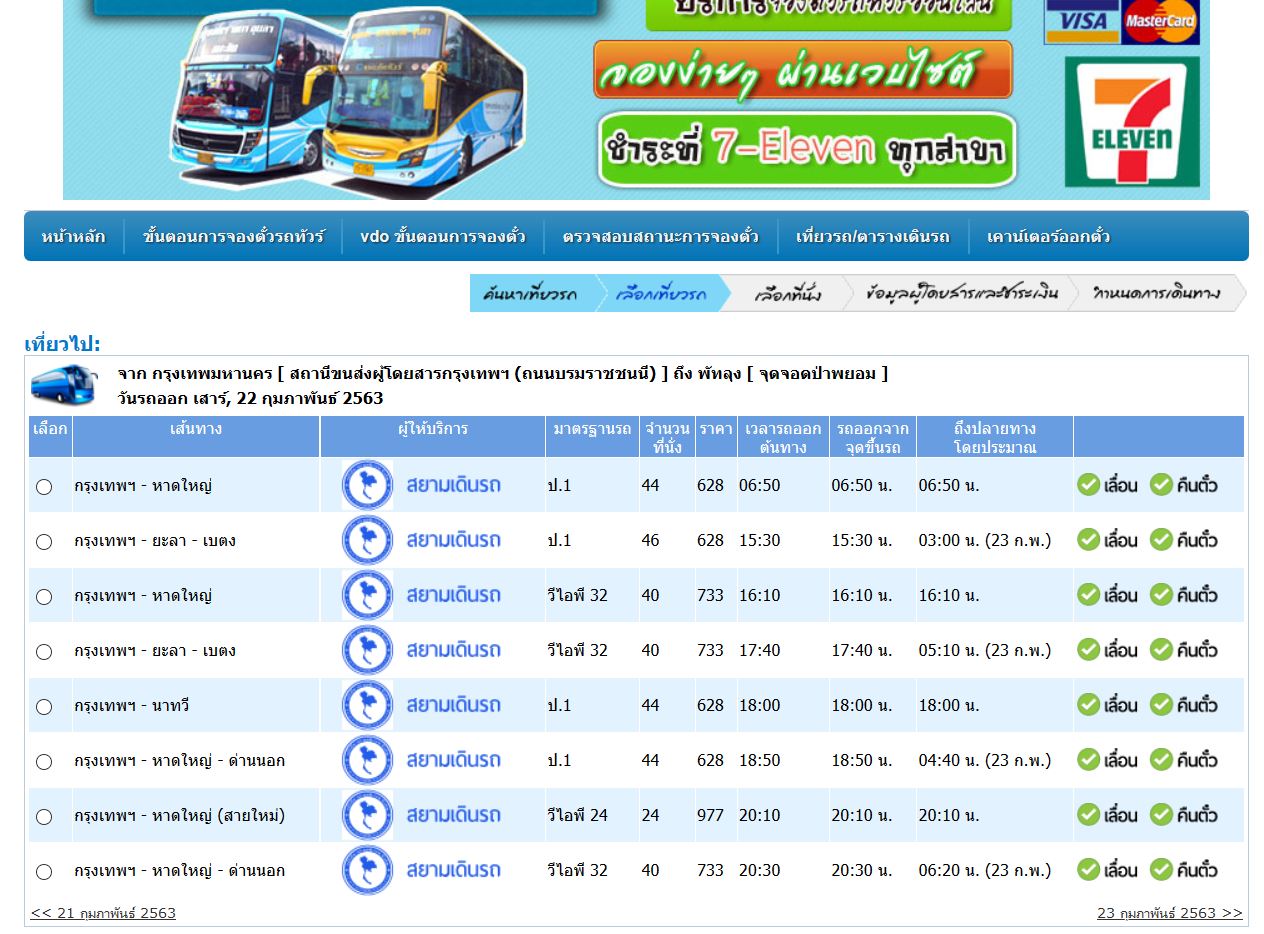Click price 977 in วีไอพี 24 row
Image resolution: width=1264 pixels, height=934 pixels.
(x=710, y=815)
